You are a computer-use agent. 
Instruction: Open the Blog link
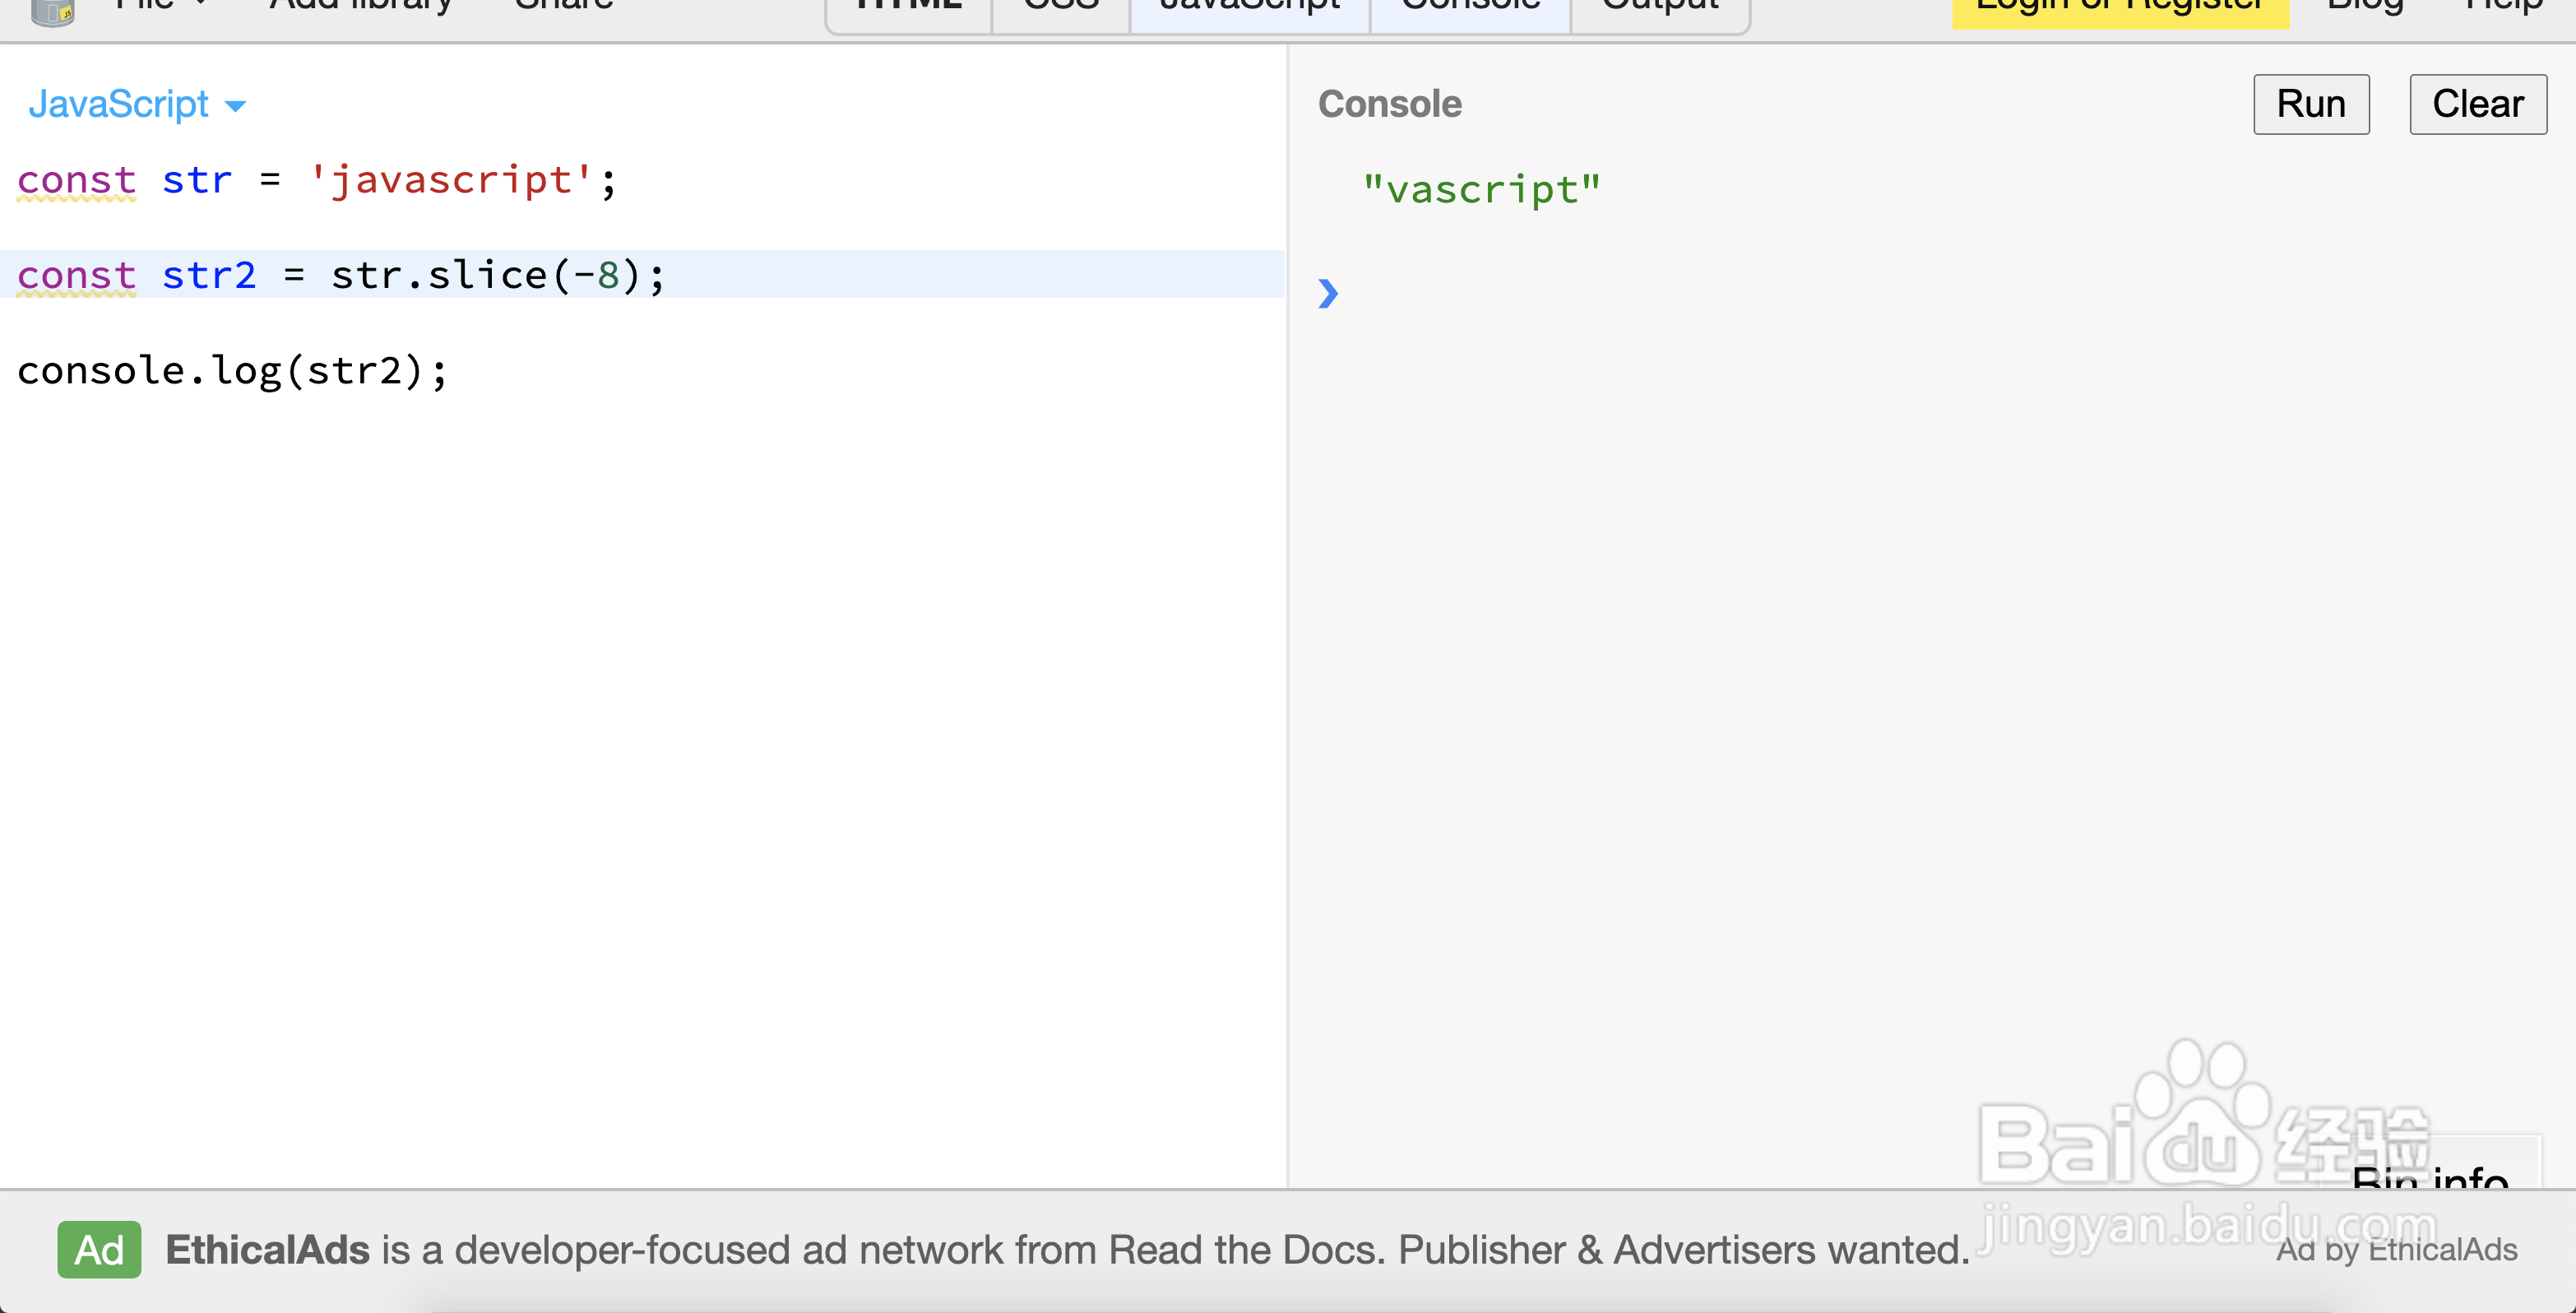point(2365,8)
